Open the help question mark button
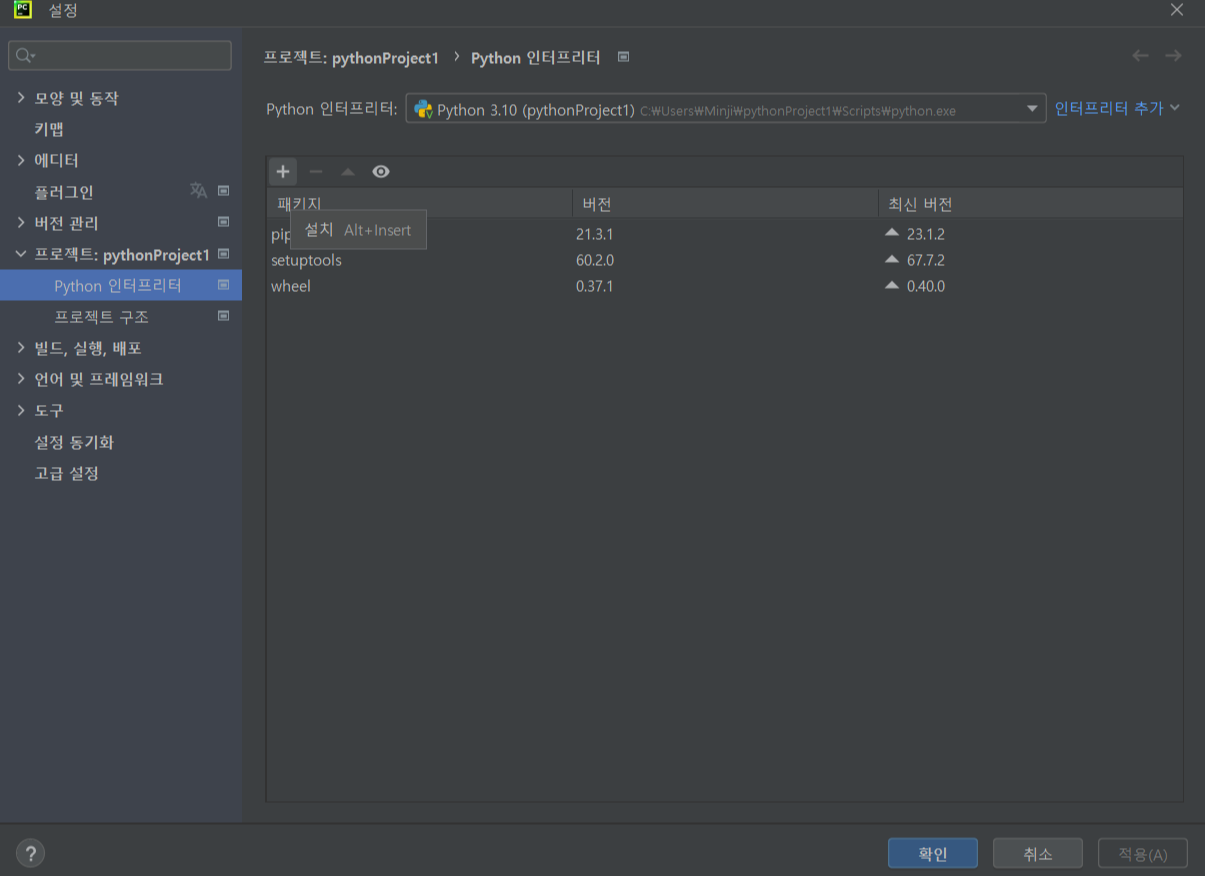 [x=31, y=853]
